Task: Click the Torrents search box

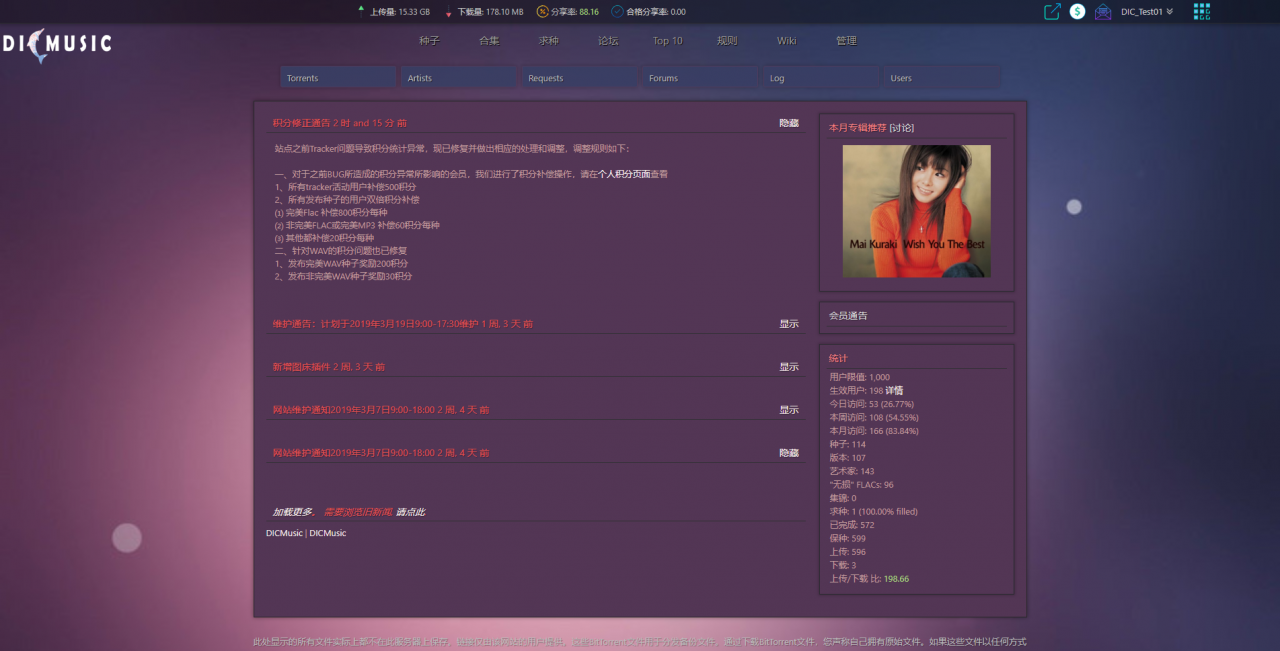Action: point(338,78)
